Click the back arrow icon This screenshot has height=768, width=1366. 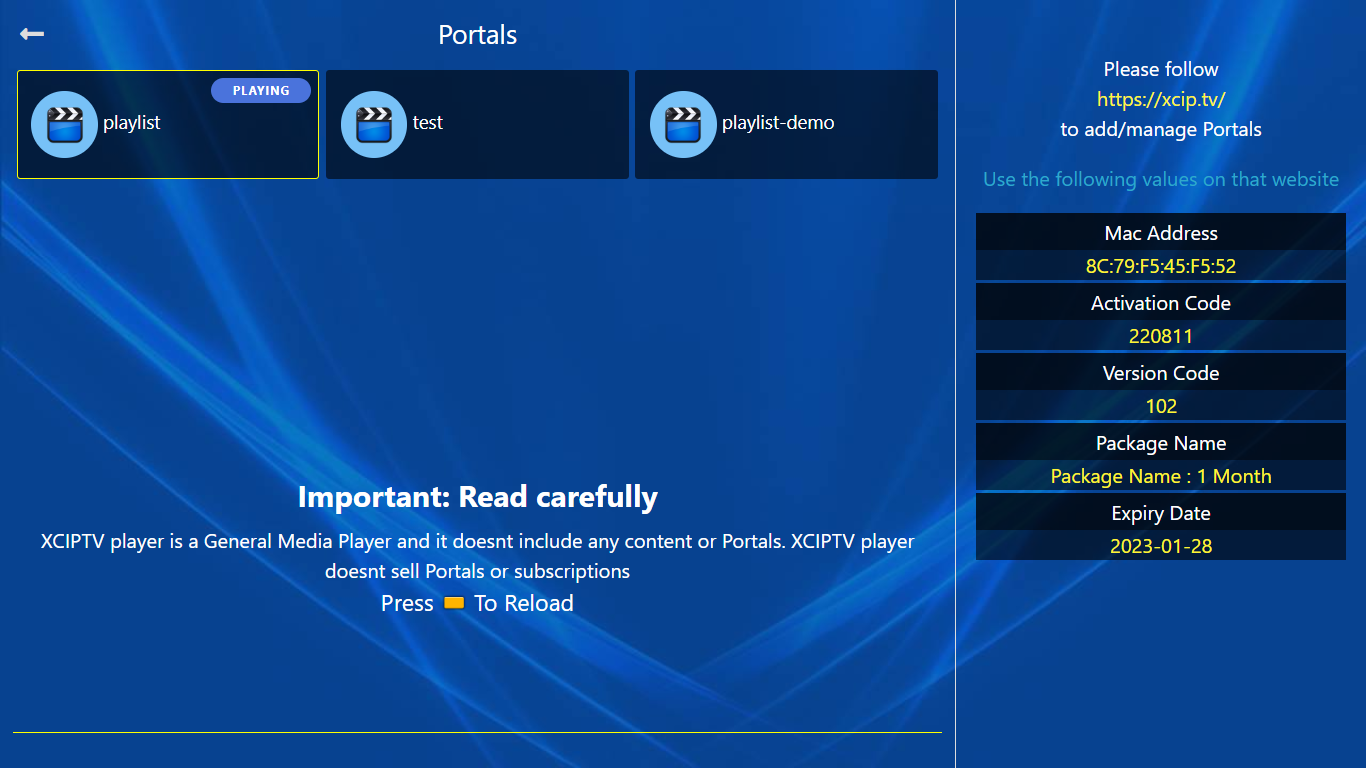pyautogui.click(x=32, y=34)
